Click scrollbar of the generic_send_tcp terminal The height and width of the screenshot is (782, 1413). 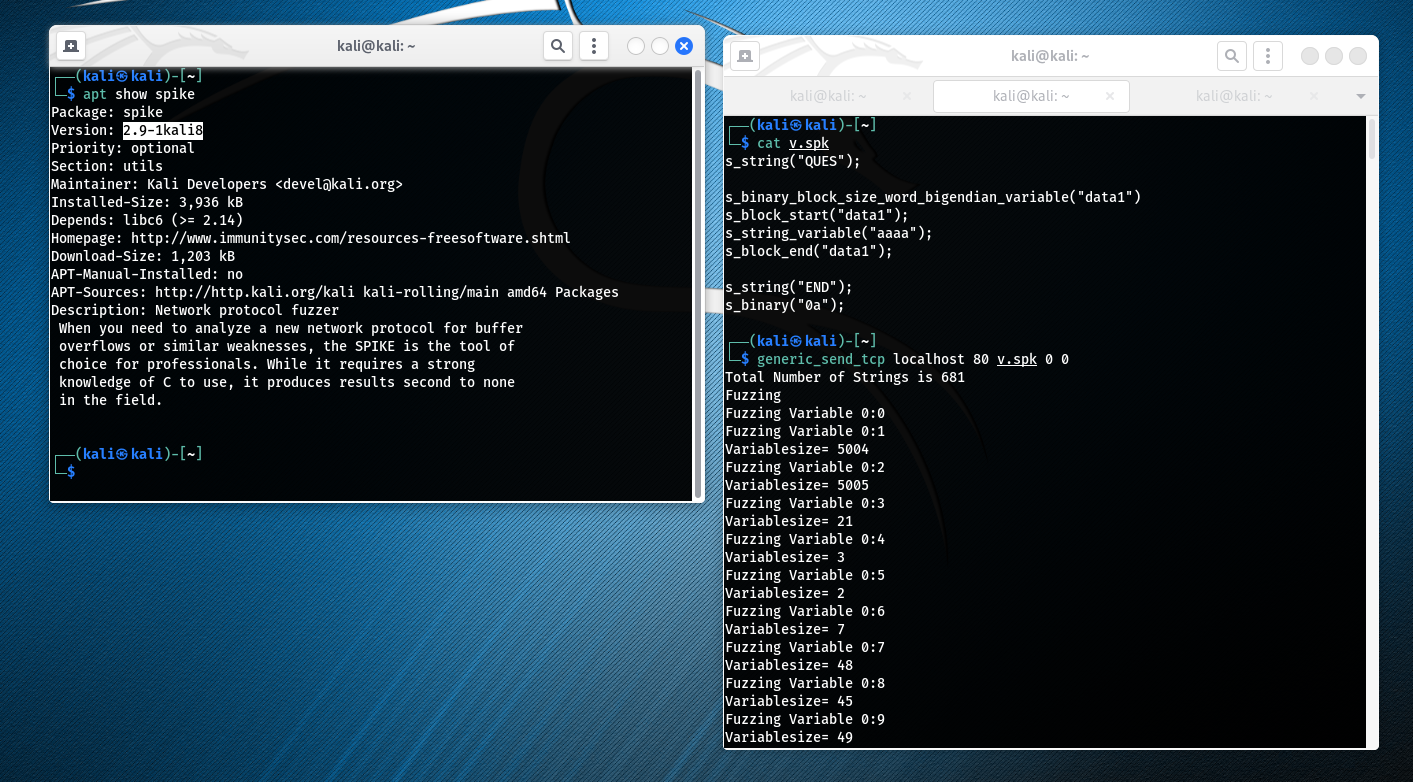pos(1372,140)
